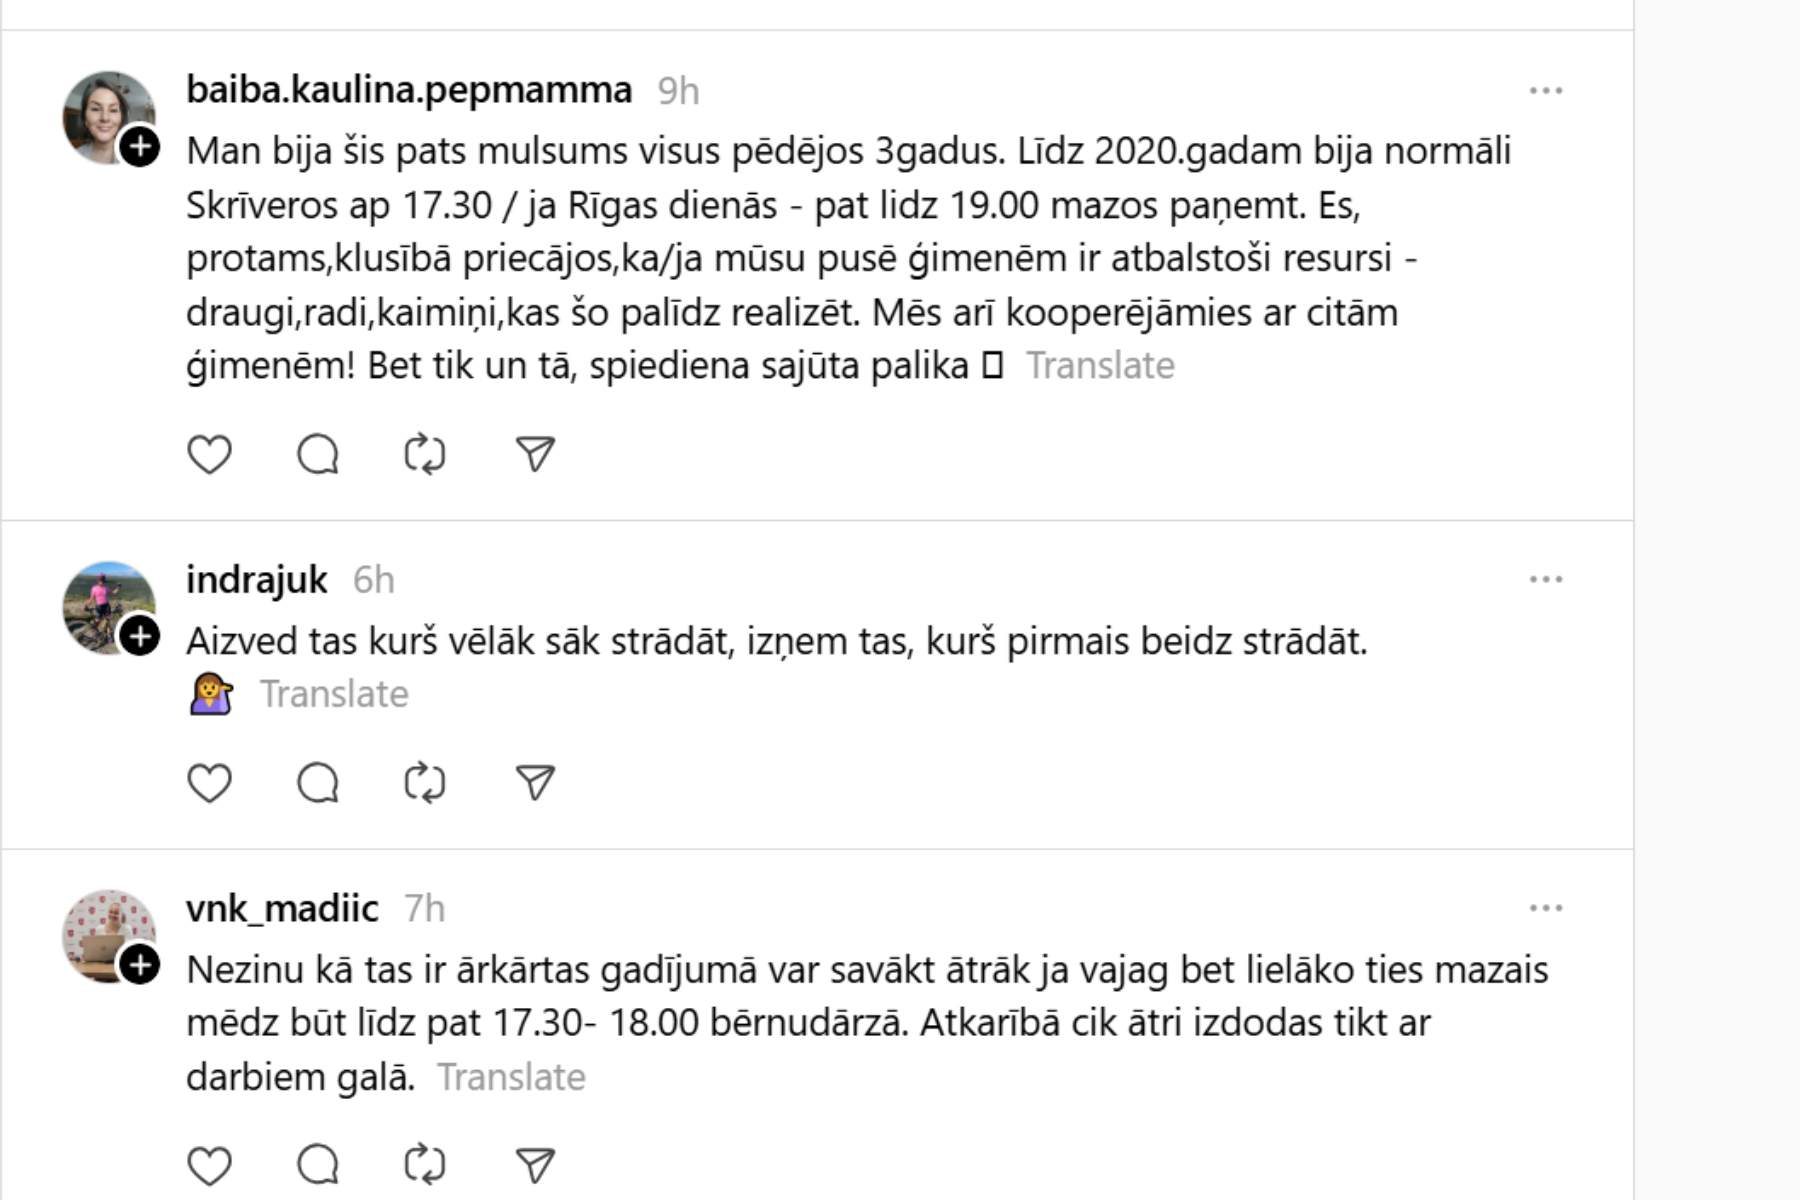Open reply box for indrajuk's comment
Viewport: 1800px width, 1200px height.
pos(318,783)
